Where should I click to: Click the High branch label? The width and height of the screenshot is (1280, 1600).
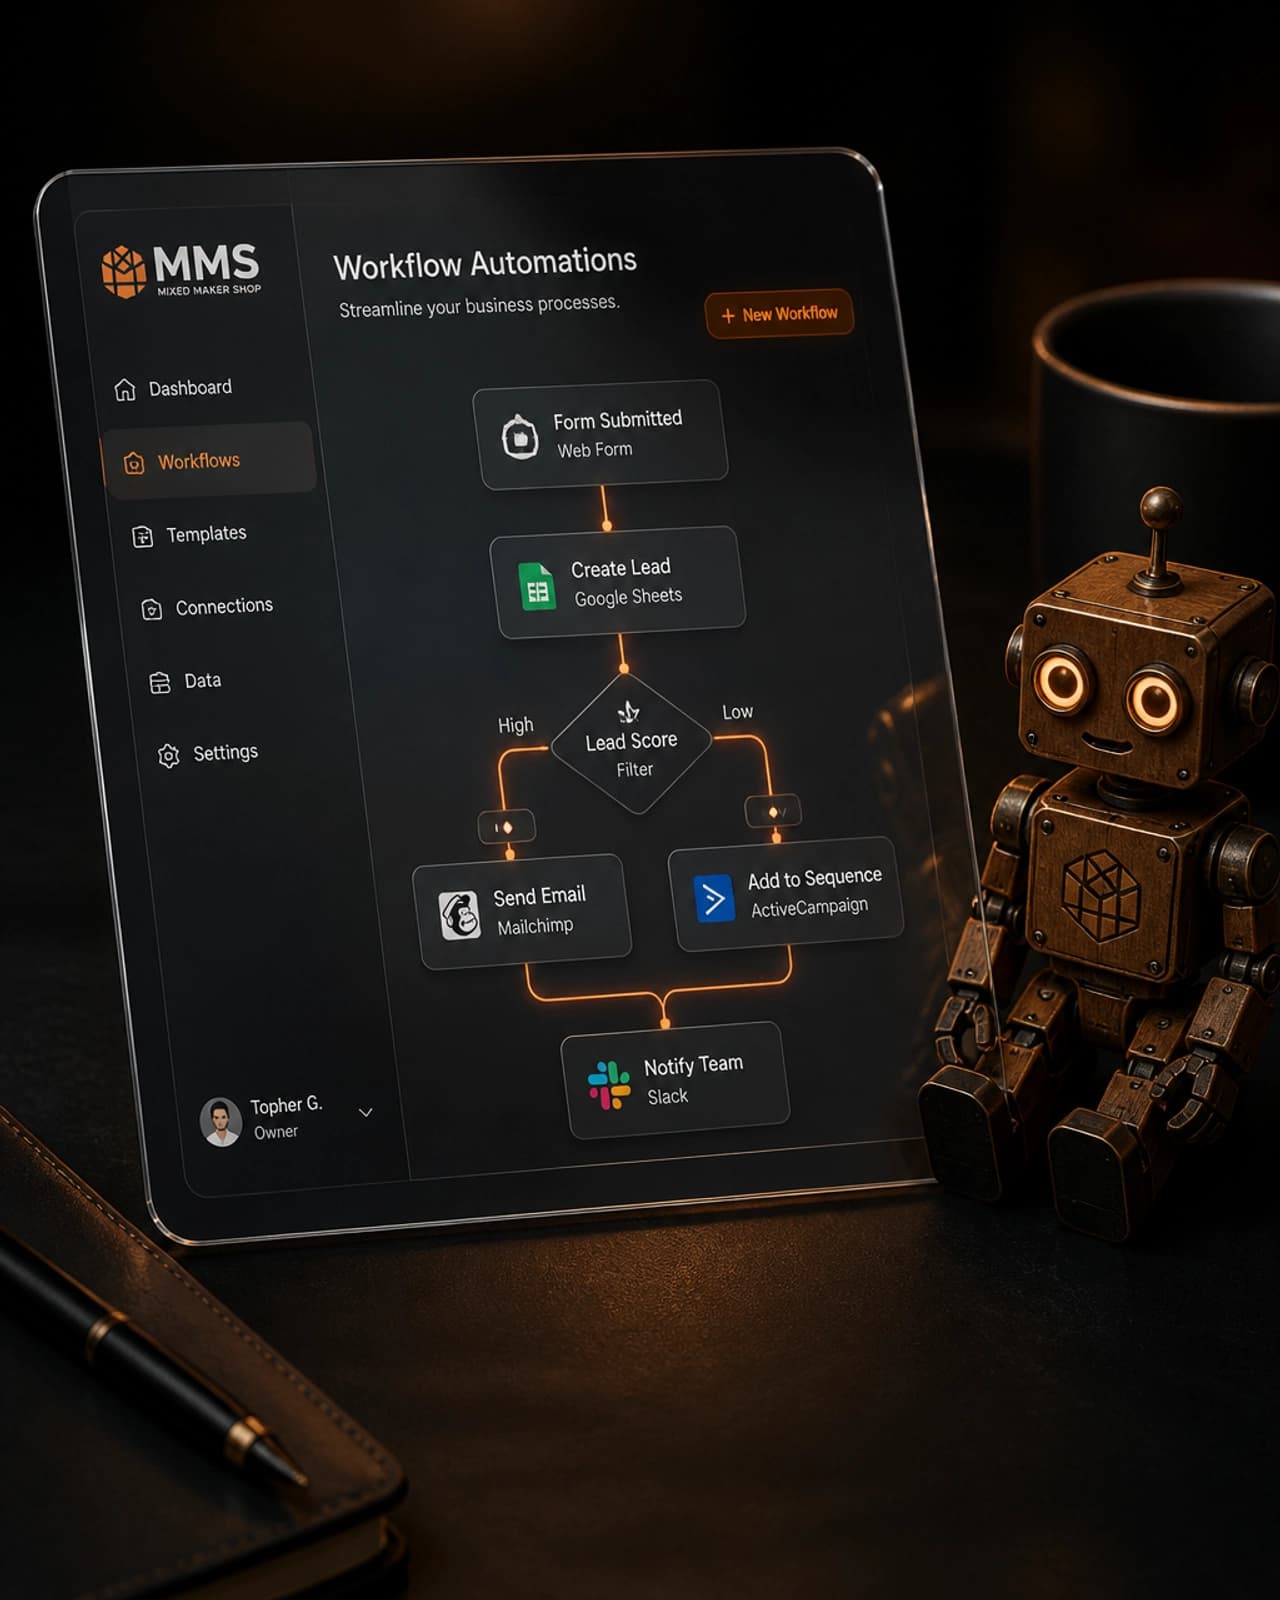coord(516,725)
